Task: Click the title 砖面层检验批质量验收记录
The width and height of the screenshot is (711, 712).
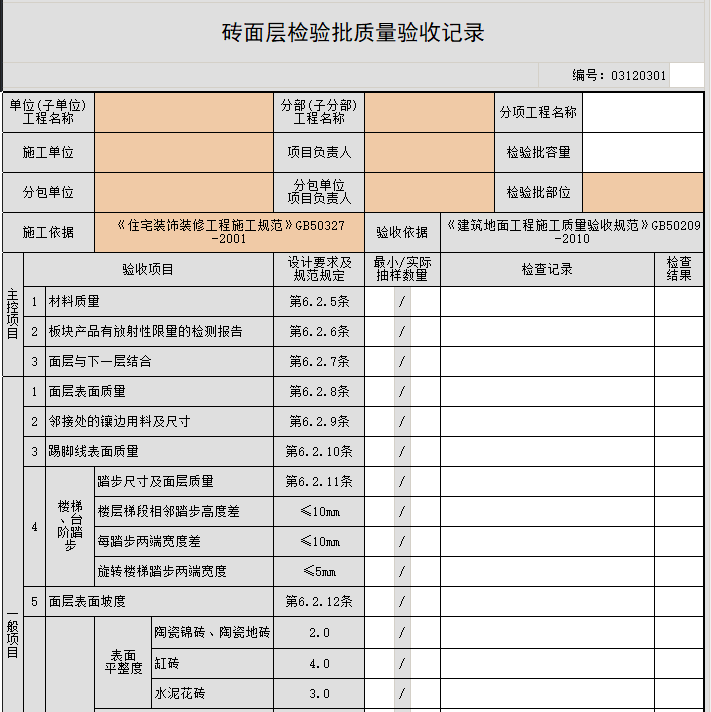Action: coord(353,33)
